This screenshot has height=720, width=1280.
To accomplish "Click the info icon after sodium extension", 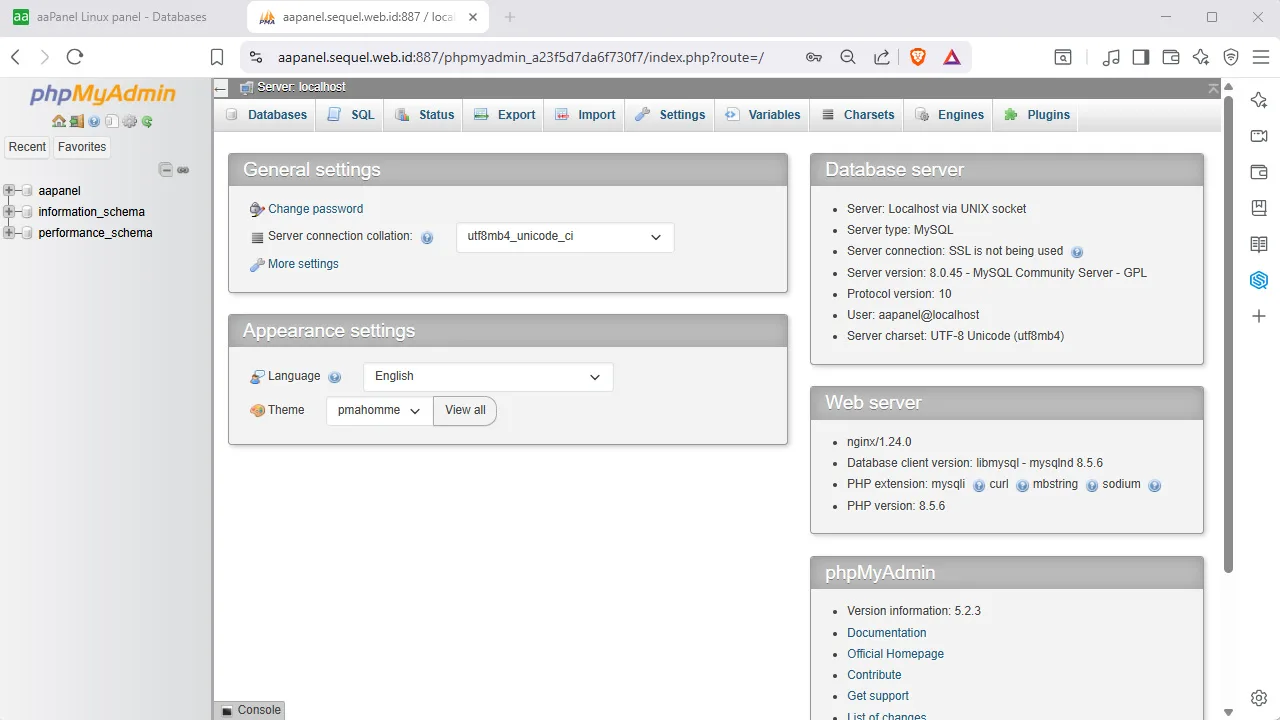I will click(1155, 486).
